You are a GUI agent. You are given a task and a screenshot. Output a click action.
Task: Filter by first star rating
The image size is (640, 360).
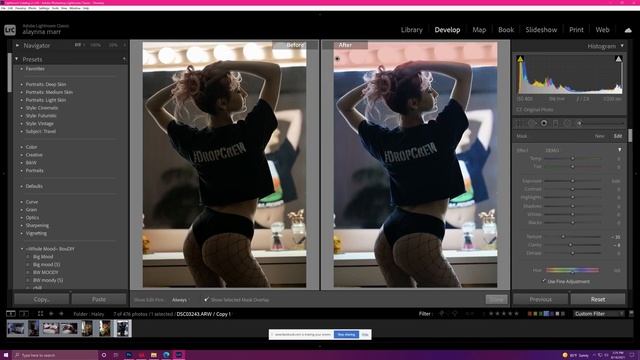coord(491,313)
